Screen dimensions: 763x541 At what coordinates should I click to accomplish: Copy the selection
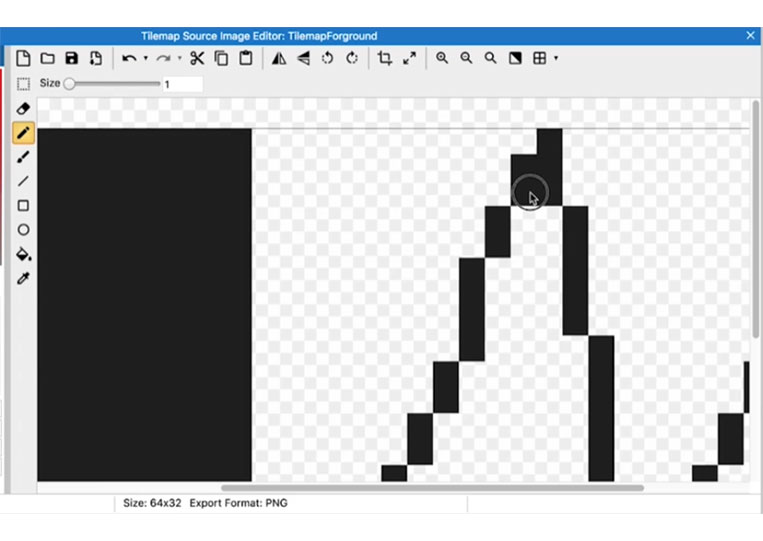(221, 58)
